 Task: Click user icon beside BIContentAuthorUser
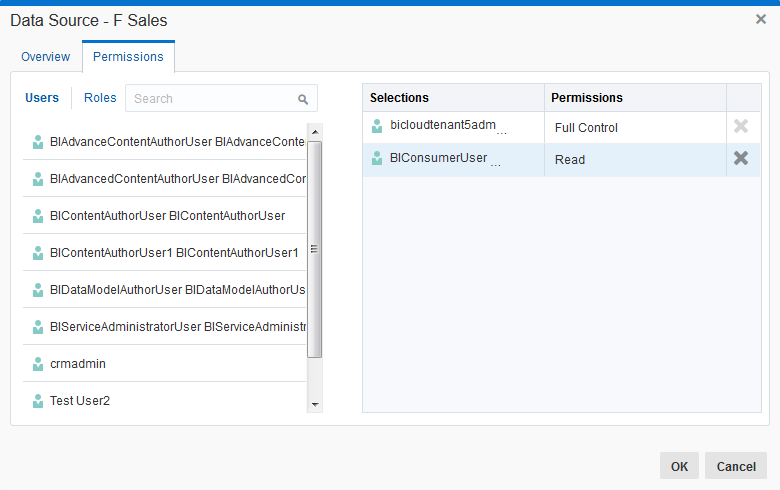(38, 216)
